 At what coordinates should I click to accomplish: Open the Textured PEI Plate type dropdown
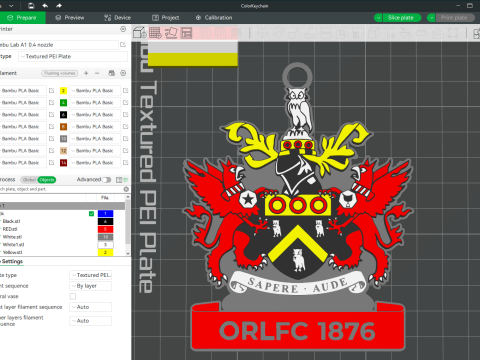pyautogui.click(x=73, y=57)
